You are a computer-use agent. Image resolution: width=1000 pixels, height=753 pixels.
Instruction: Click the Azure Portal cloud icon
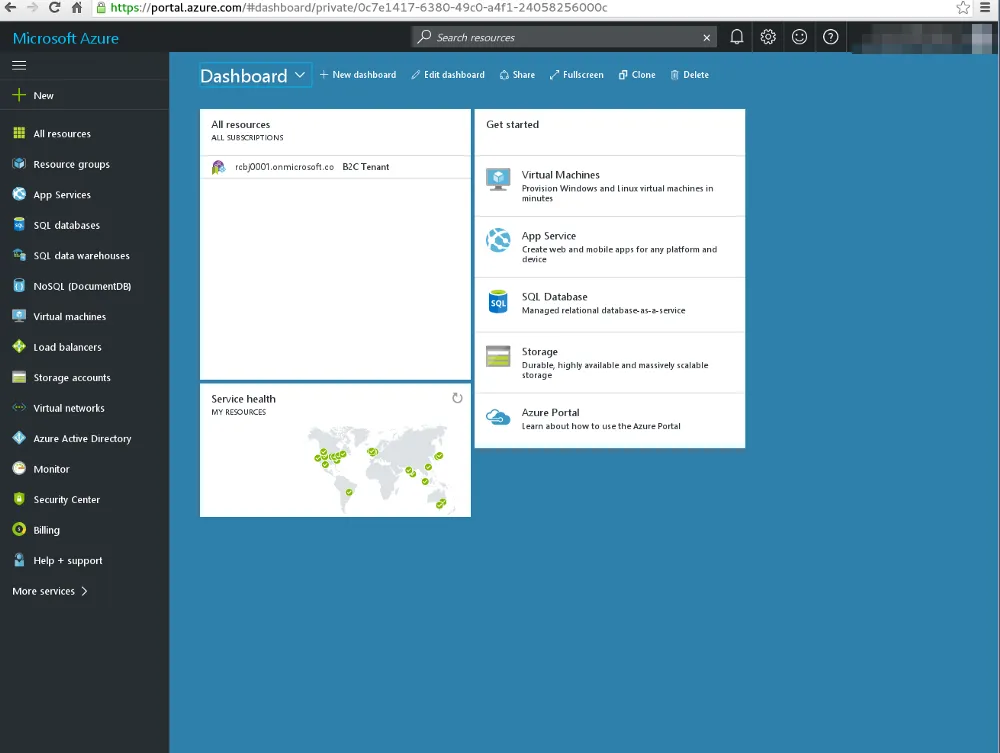point(498,418)
